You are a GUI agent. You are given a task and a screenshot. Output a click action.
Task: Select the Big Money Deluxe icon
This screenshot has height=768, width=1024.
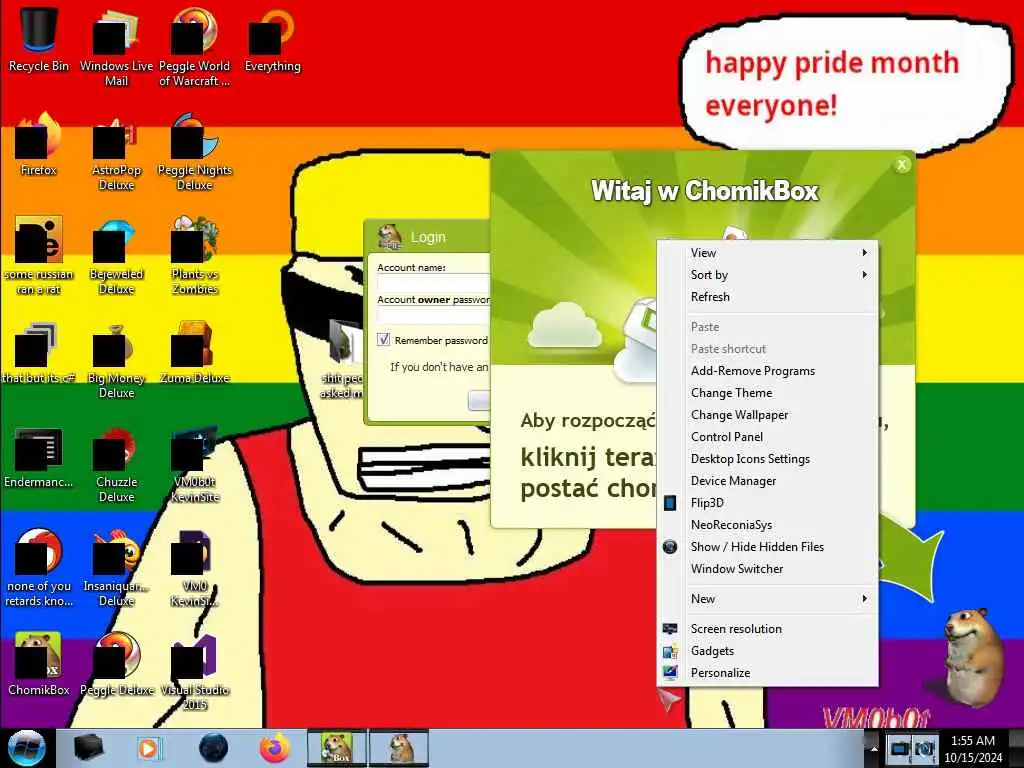point(116,360)
